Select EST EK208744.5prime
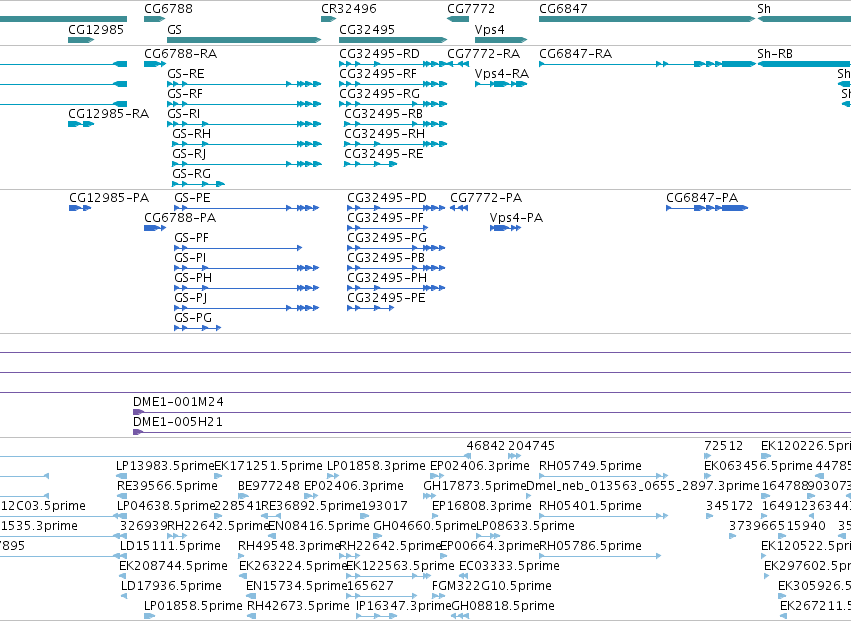851x621 pixels. click(x=122, y=576)
